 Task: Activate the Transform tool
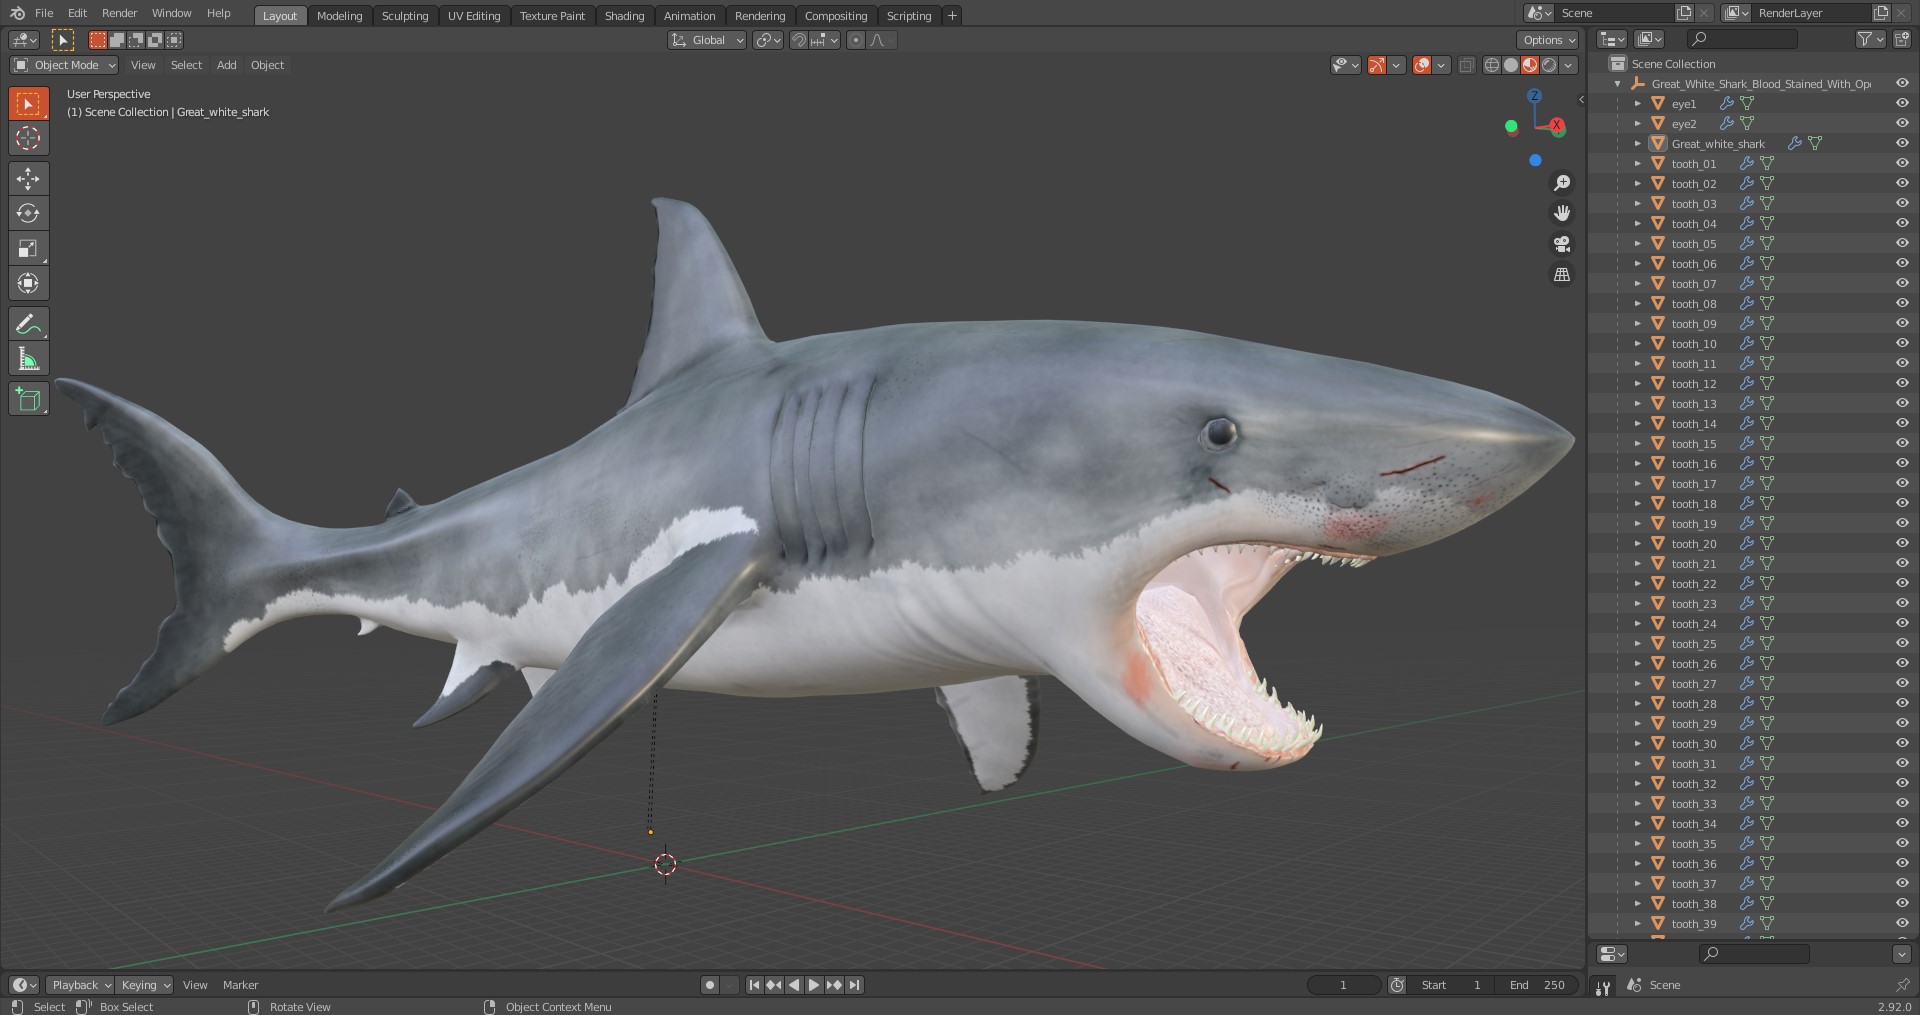click(28, 283)
